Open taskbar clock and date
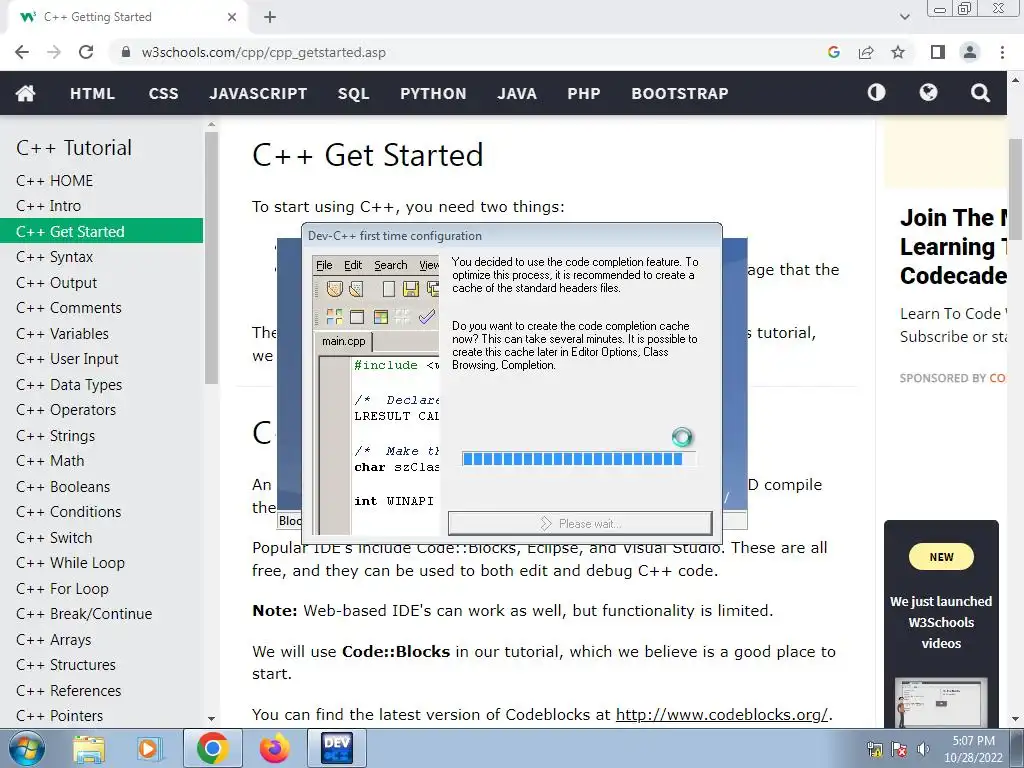 (x=973, y=749)
